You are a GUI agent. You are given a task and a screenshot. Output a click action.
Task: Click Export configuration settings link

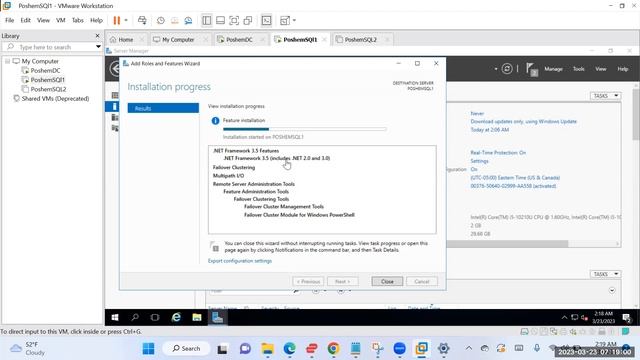240,261
